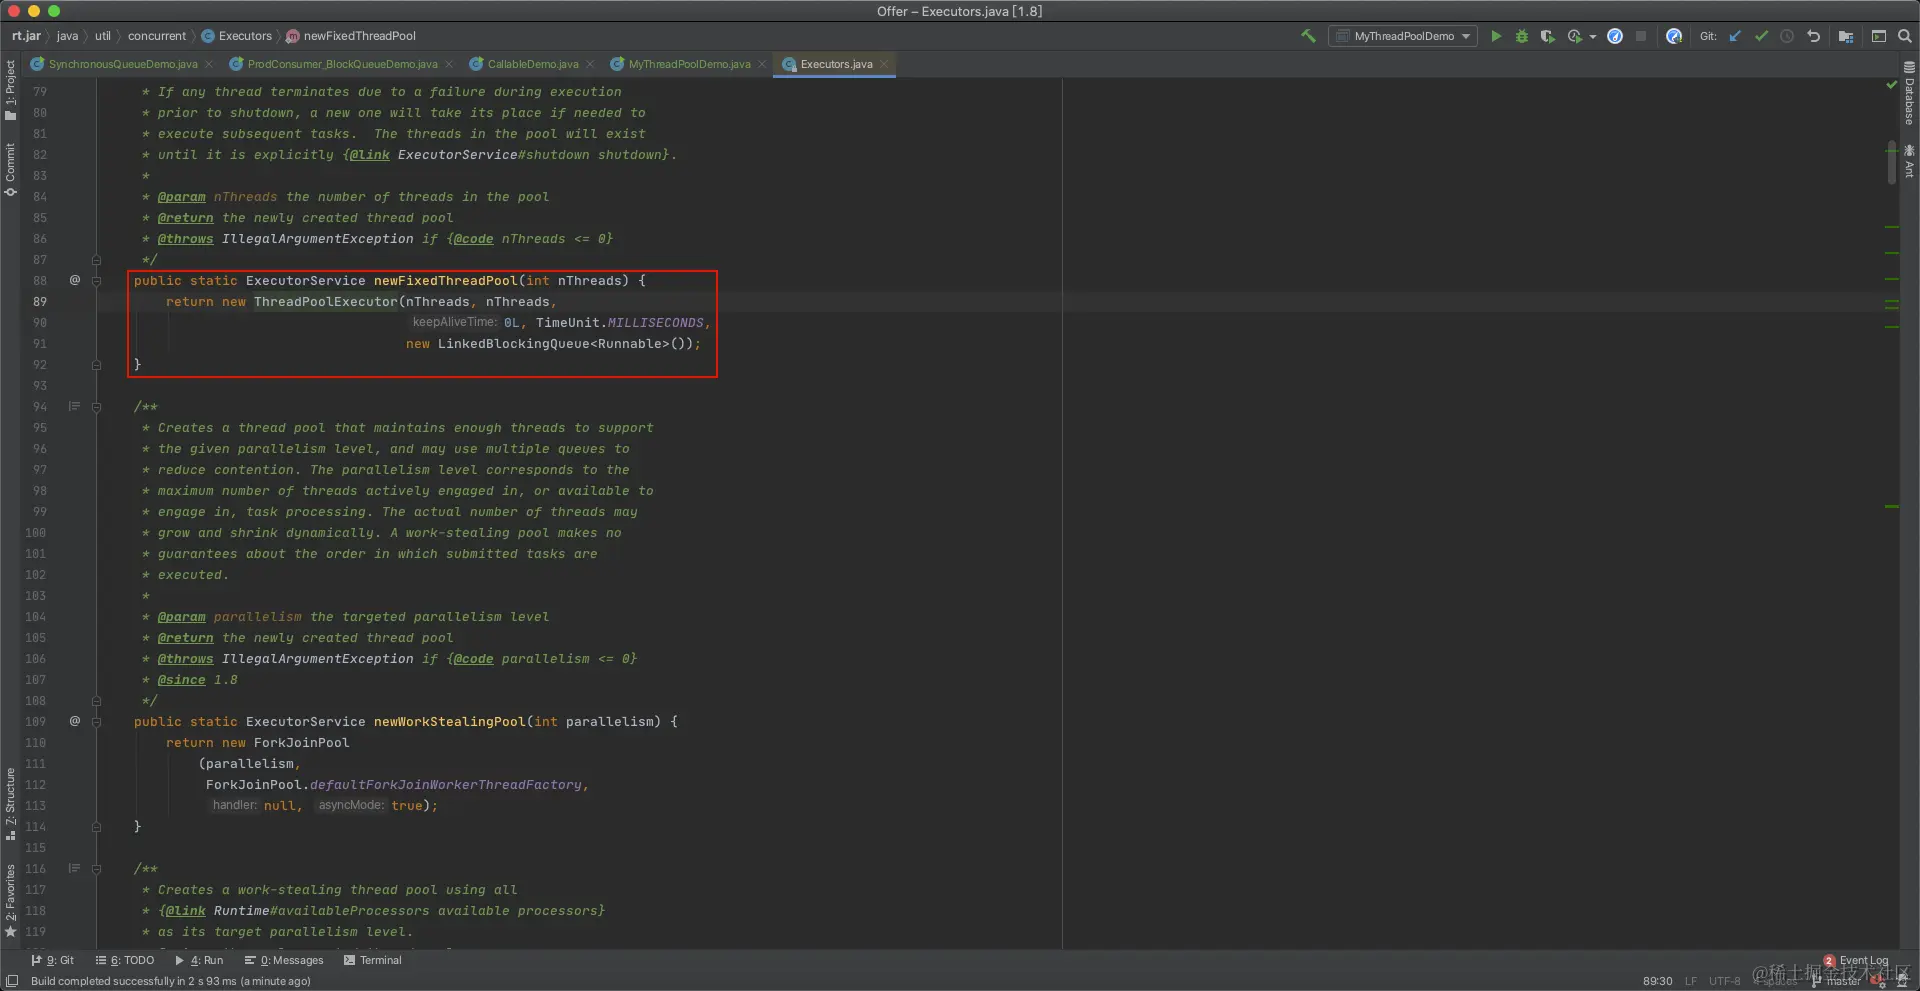Viewport: 1920px width, 991px height.
Task: Open the Structure tool window
Action: (x=10, y=804)
